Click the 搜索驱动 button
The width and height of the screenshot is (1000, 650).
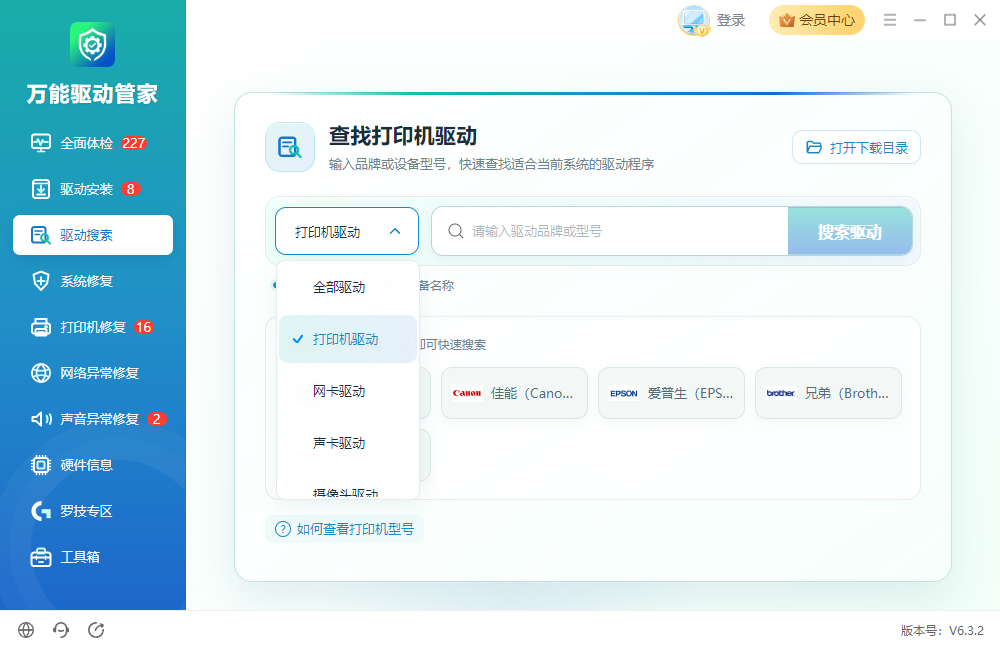click(850, 231)
